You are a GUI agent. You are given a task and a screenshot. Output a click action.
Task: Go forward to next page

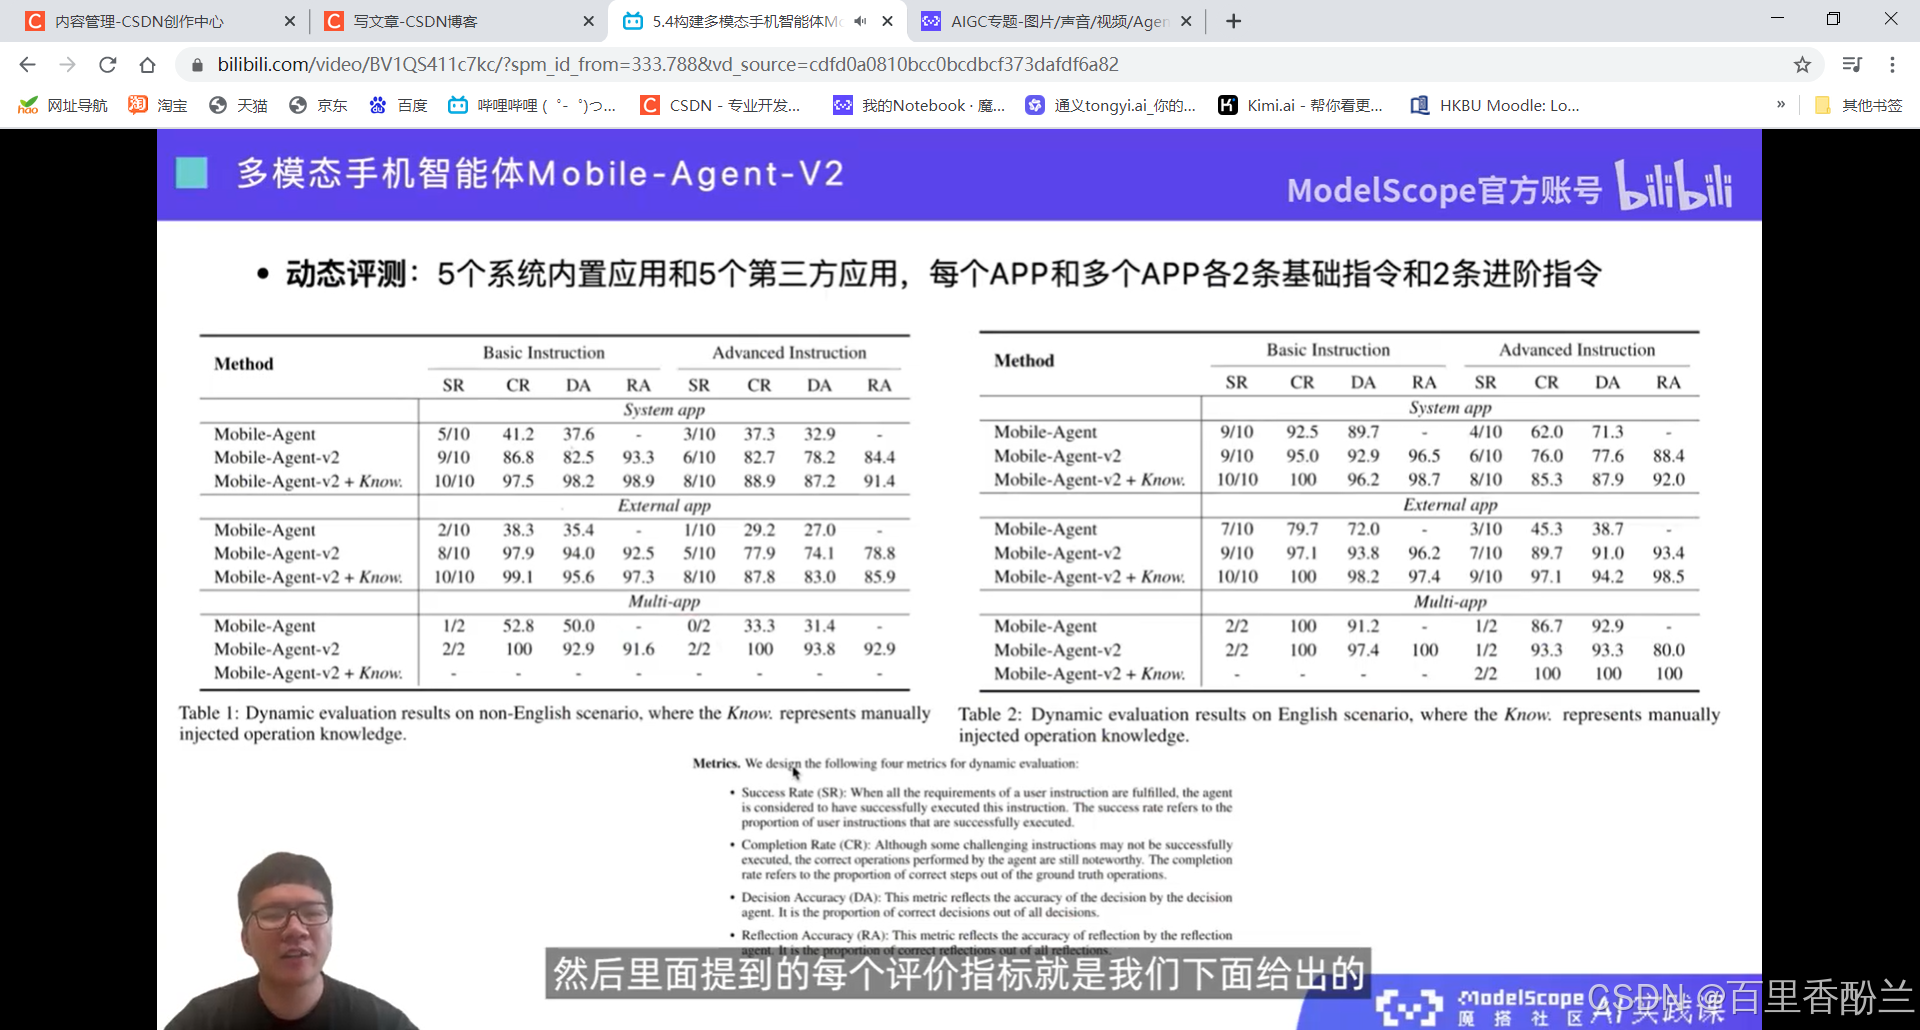tap(67, 65)
